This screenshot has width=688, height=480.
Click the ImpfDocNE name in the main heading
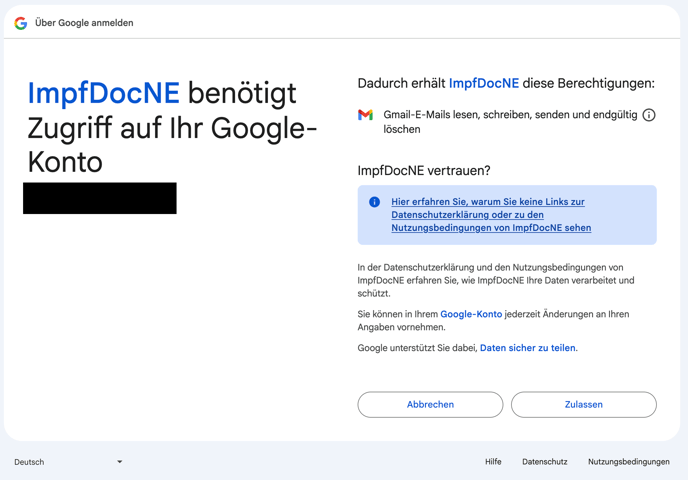[103, 93]
